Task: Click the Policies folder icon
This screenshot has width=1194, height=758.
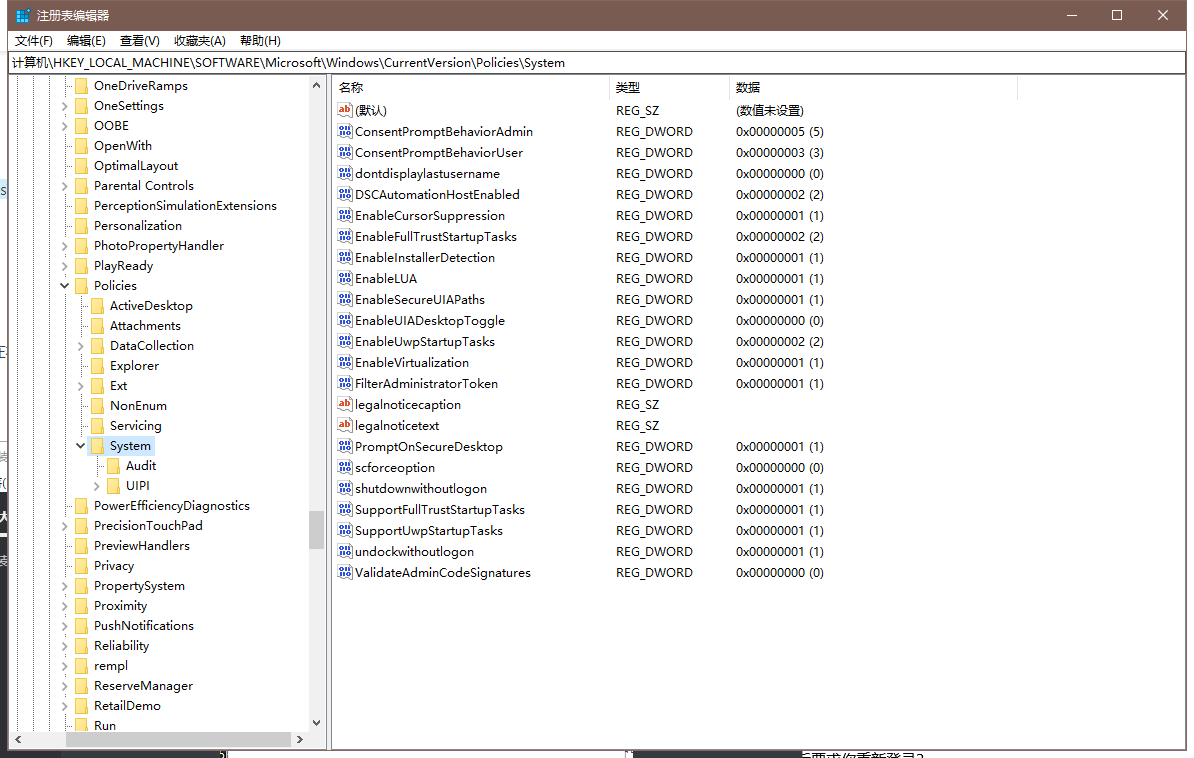Action: coord(82,286)
